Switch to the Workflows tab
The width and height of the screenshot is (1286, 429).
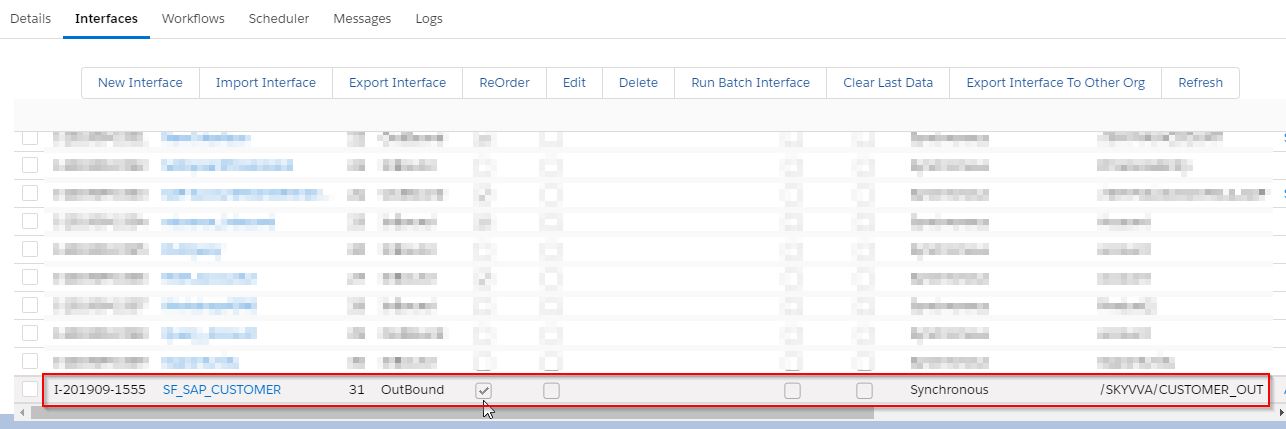[193, 19]
